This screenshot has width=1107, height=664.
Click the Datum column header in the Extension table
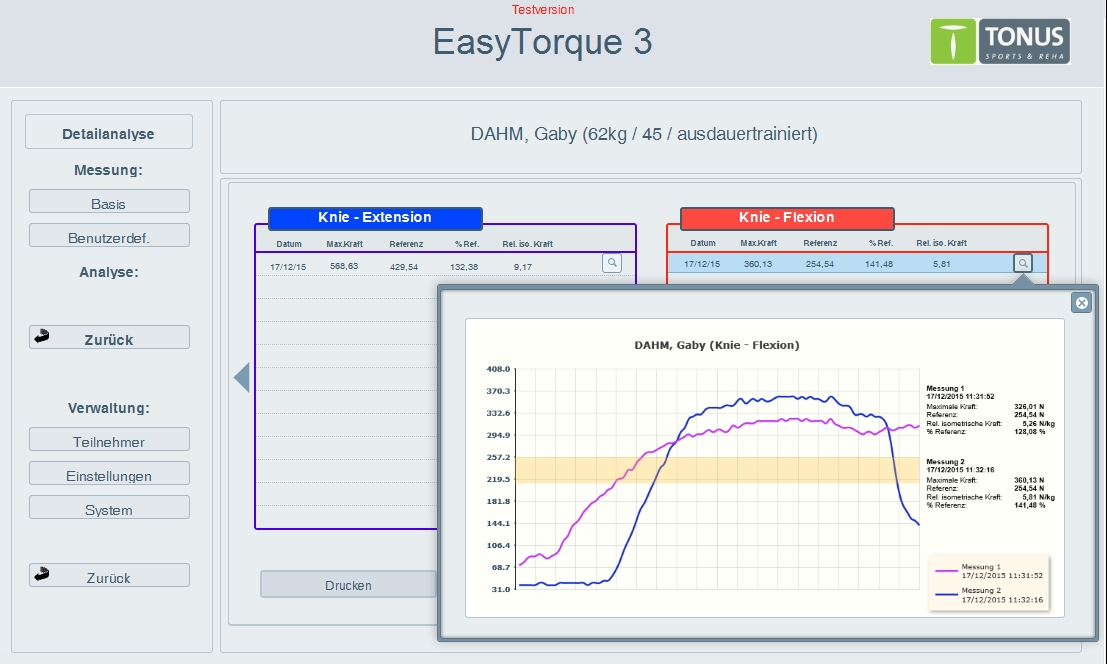[x=289, y=244]
